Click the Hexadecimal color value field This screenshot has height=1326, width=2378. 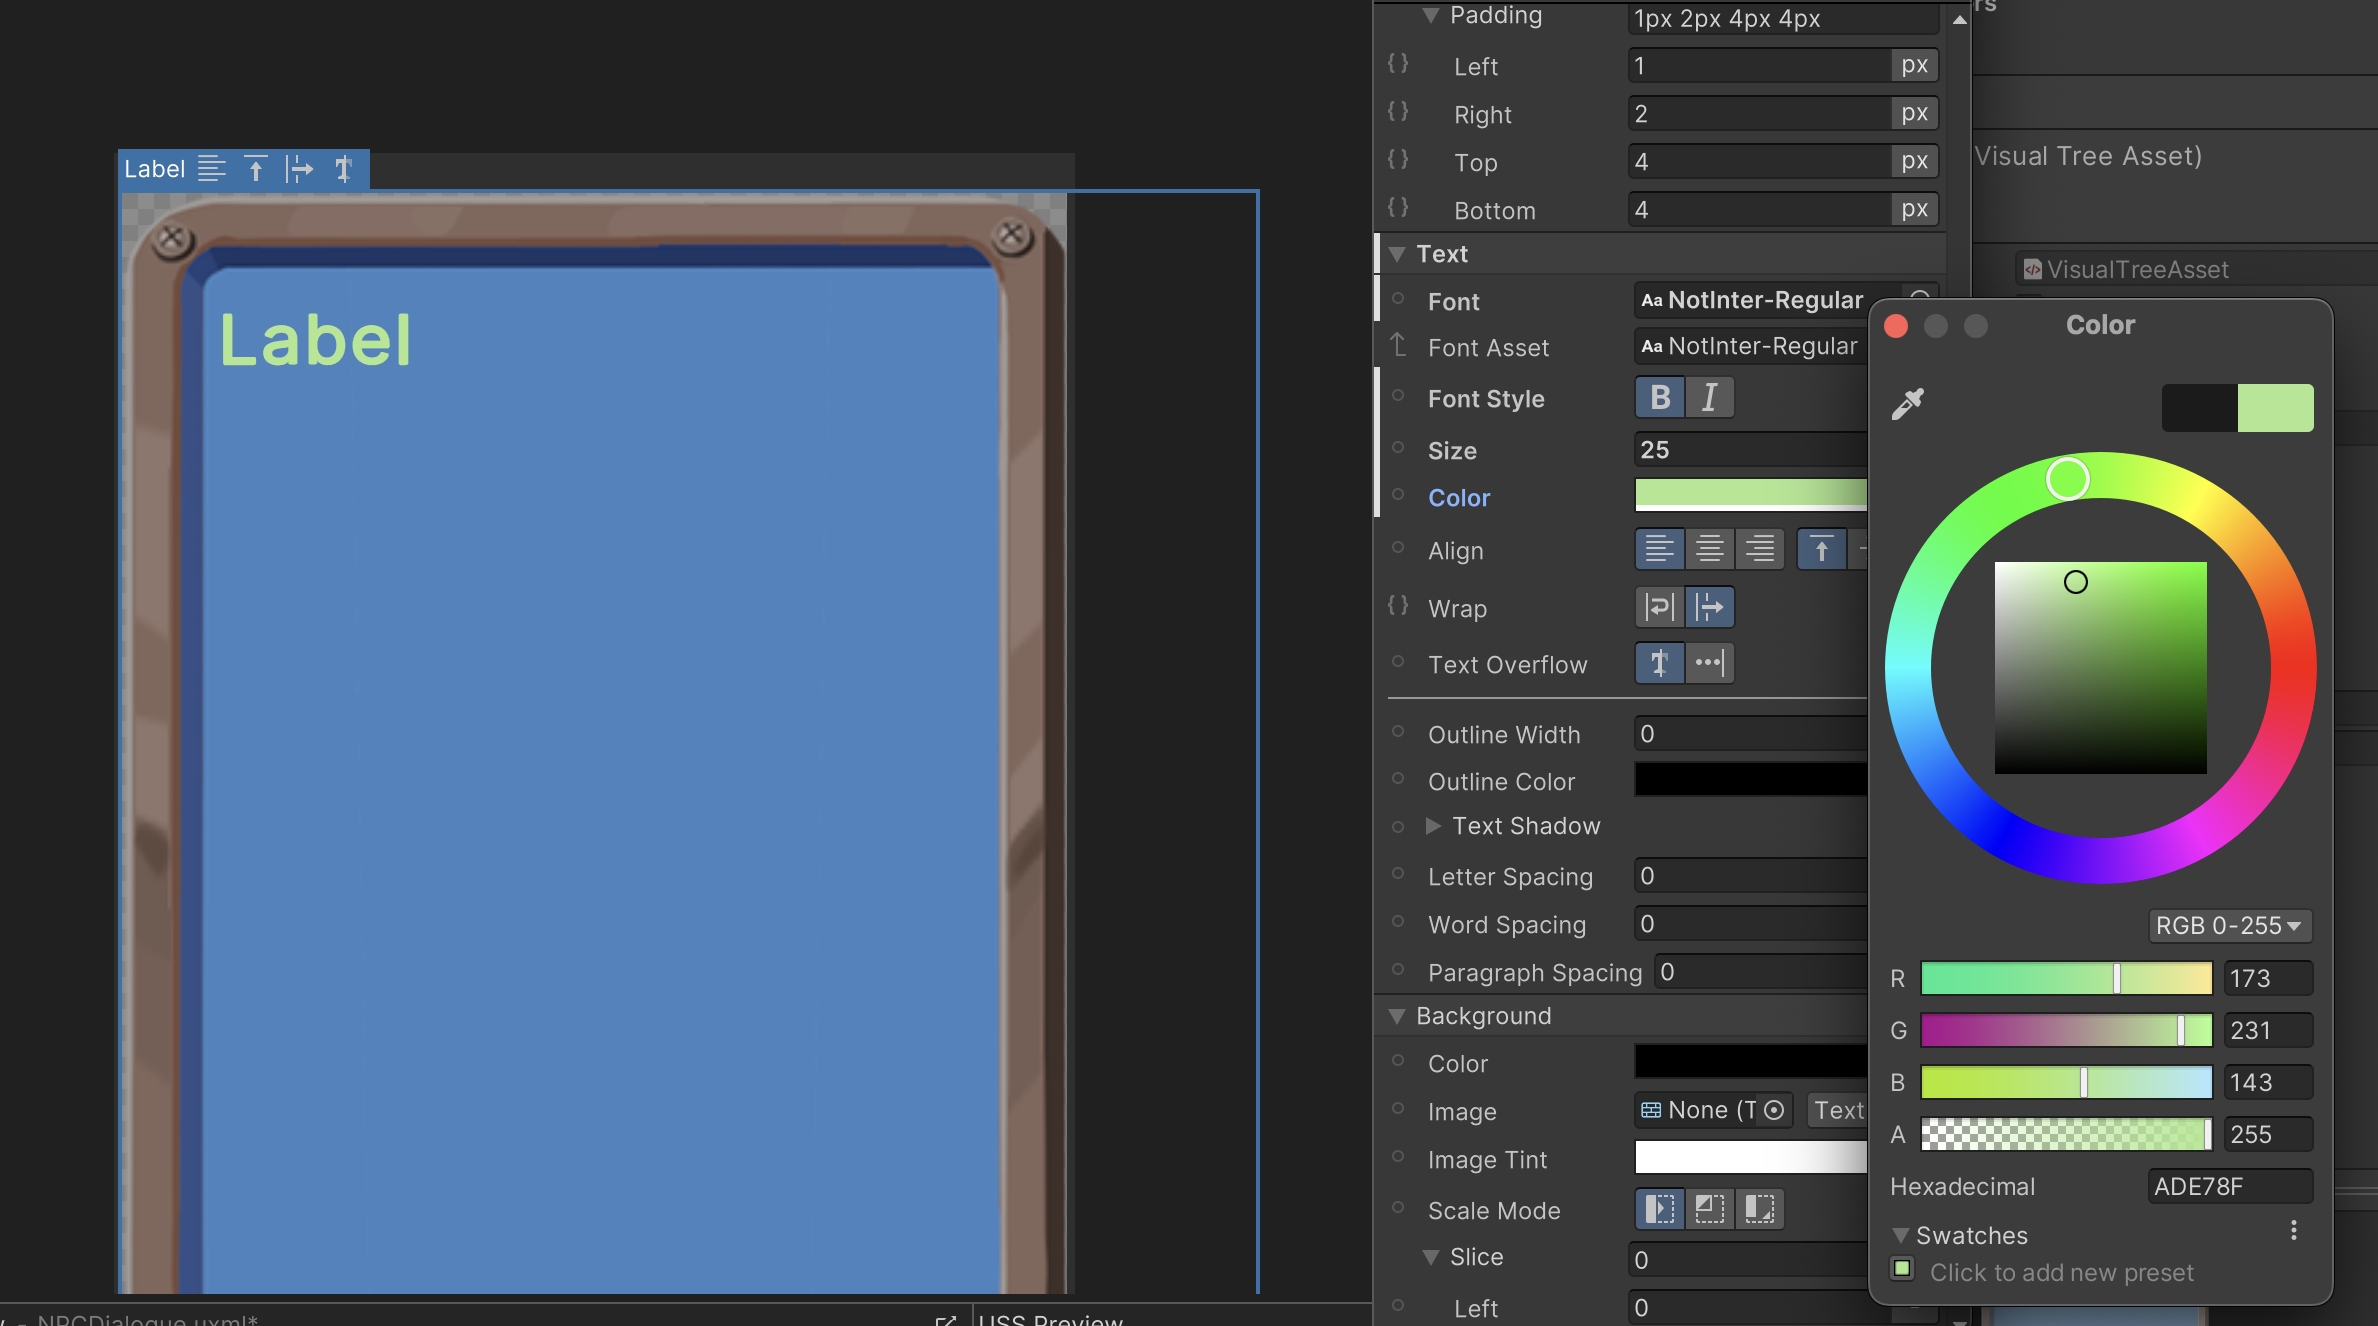point(2229,1186)
